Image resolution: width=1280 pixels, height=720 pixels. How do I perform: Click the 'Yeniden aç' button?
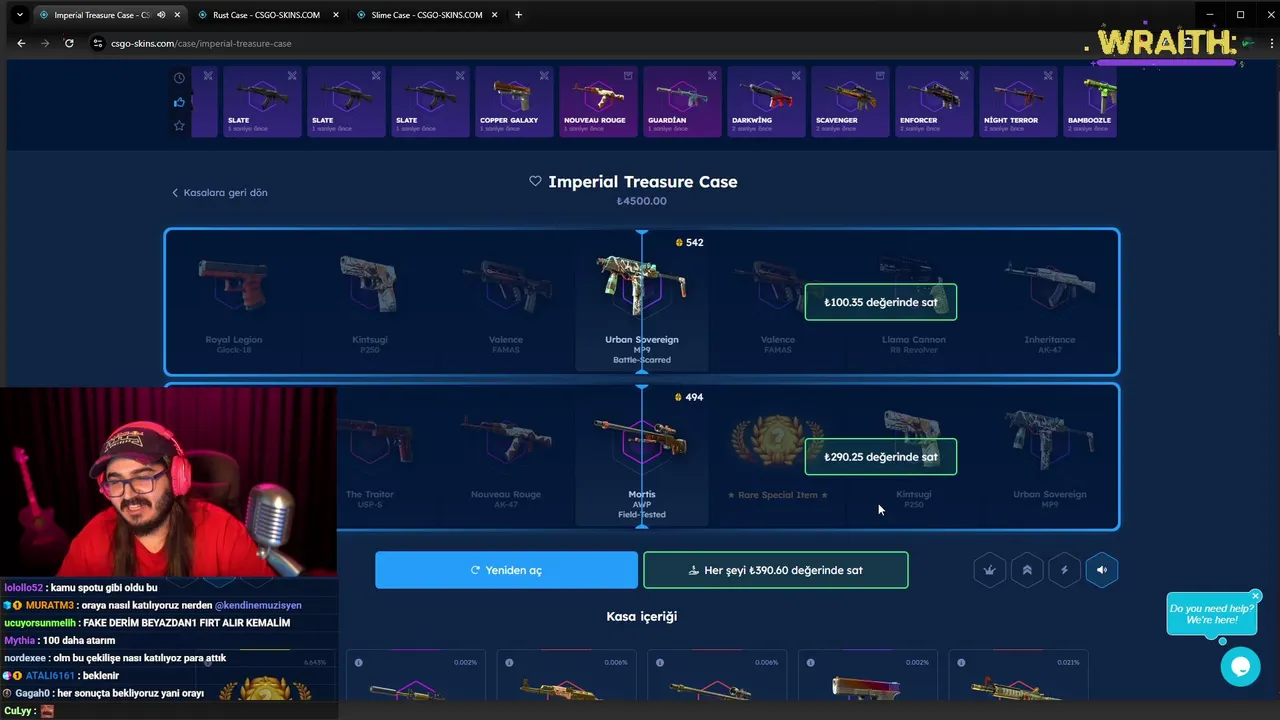(x=506, y=570)
